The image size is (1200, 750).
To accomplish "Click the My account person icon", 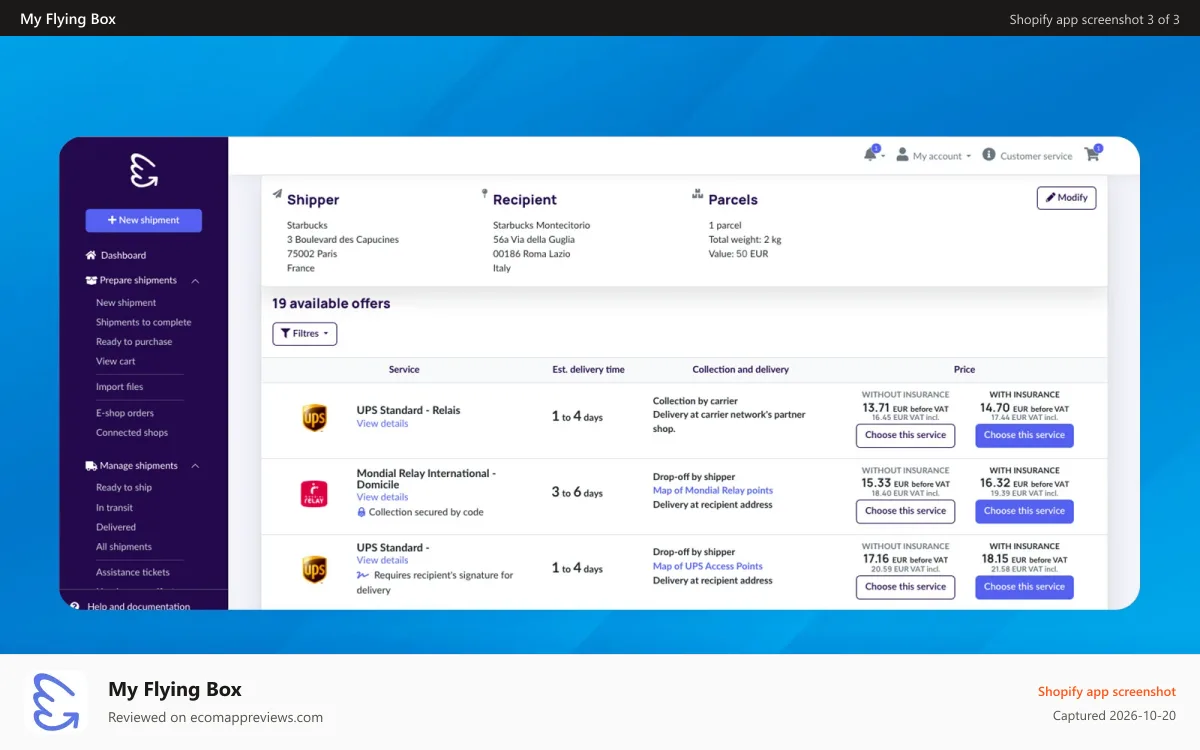I will pyautogui.click(x=902, y=155).
